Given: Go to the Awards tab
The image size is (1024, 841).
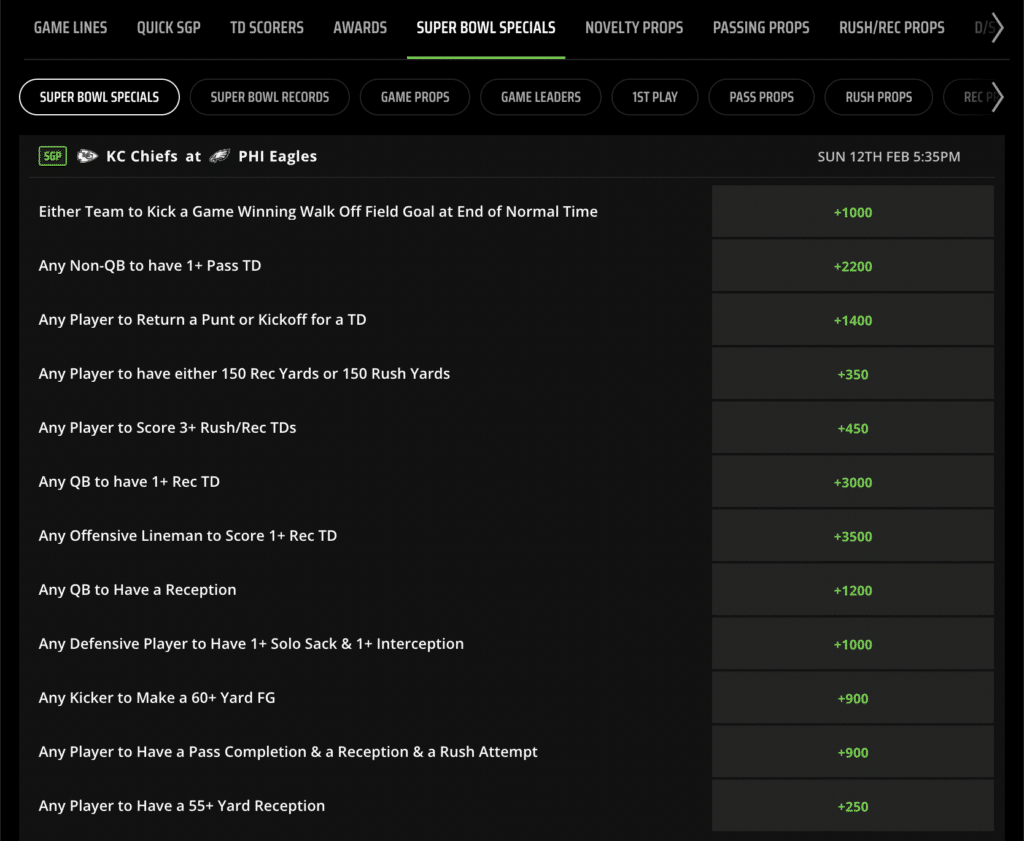Looking at the screenshot, I should 360,27.
